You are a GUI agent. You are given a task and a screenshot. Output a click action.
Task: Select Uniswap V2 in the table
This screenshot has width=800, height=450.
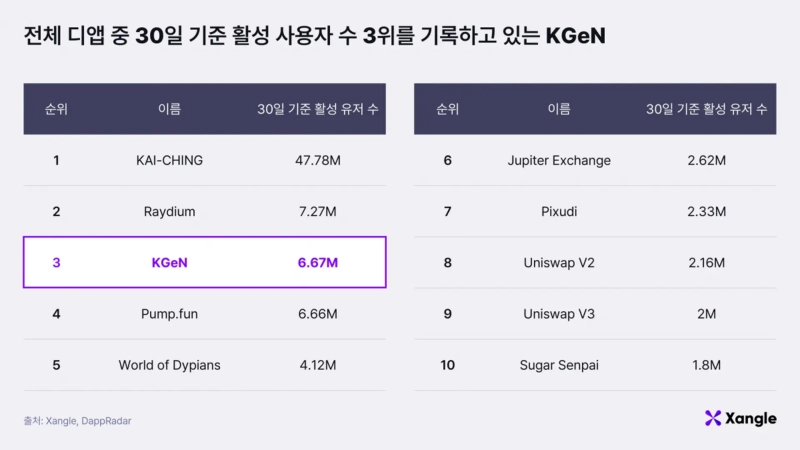[559, 263]
